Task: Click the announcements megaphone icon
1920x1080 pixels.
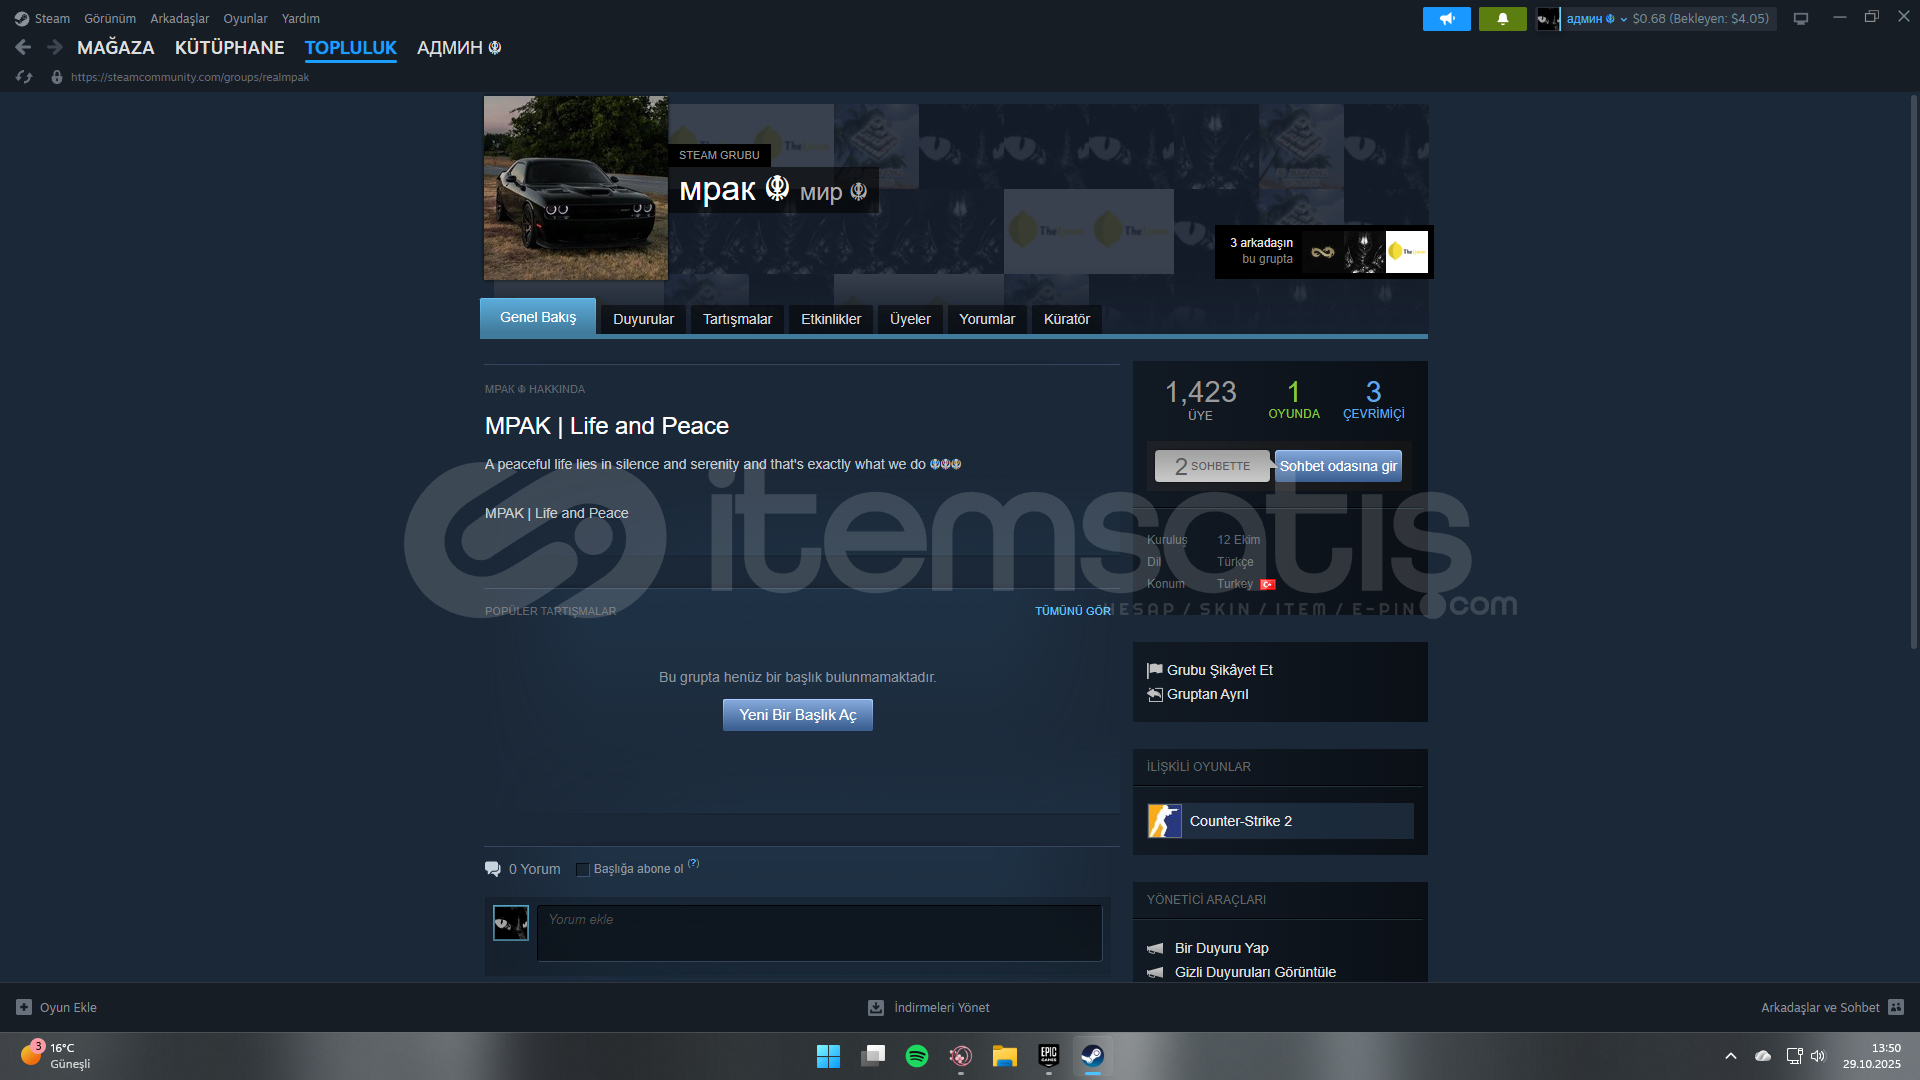Action: (1446, 19)
